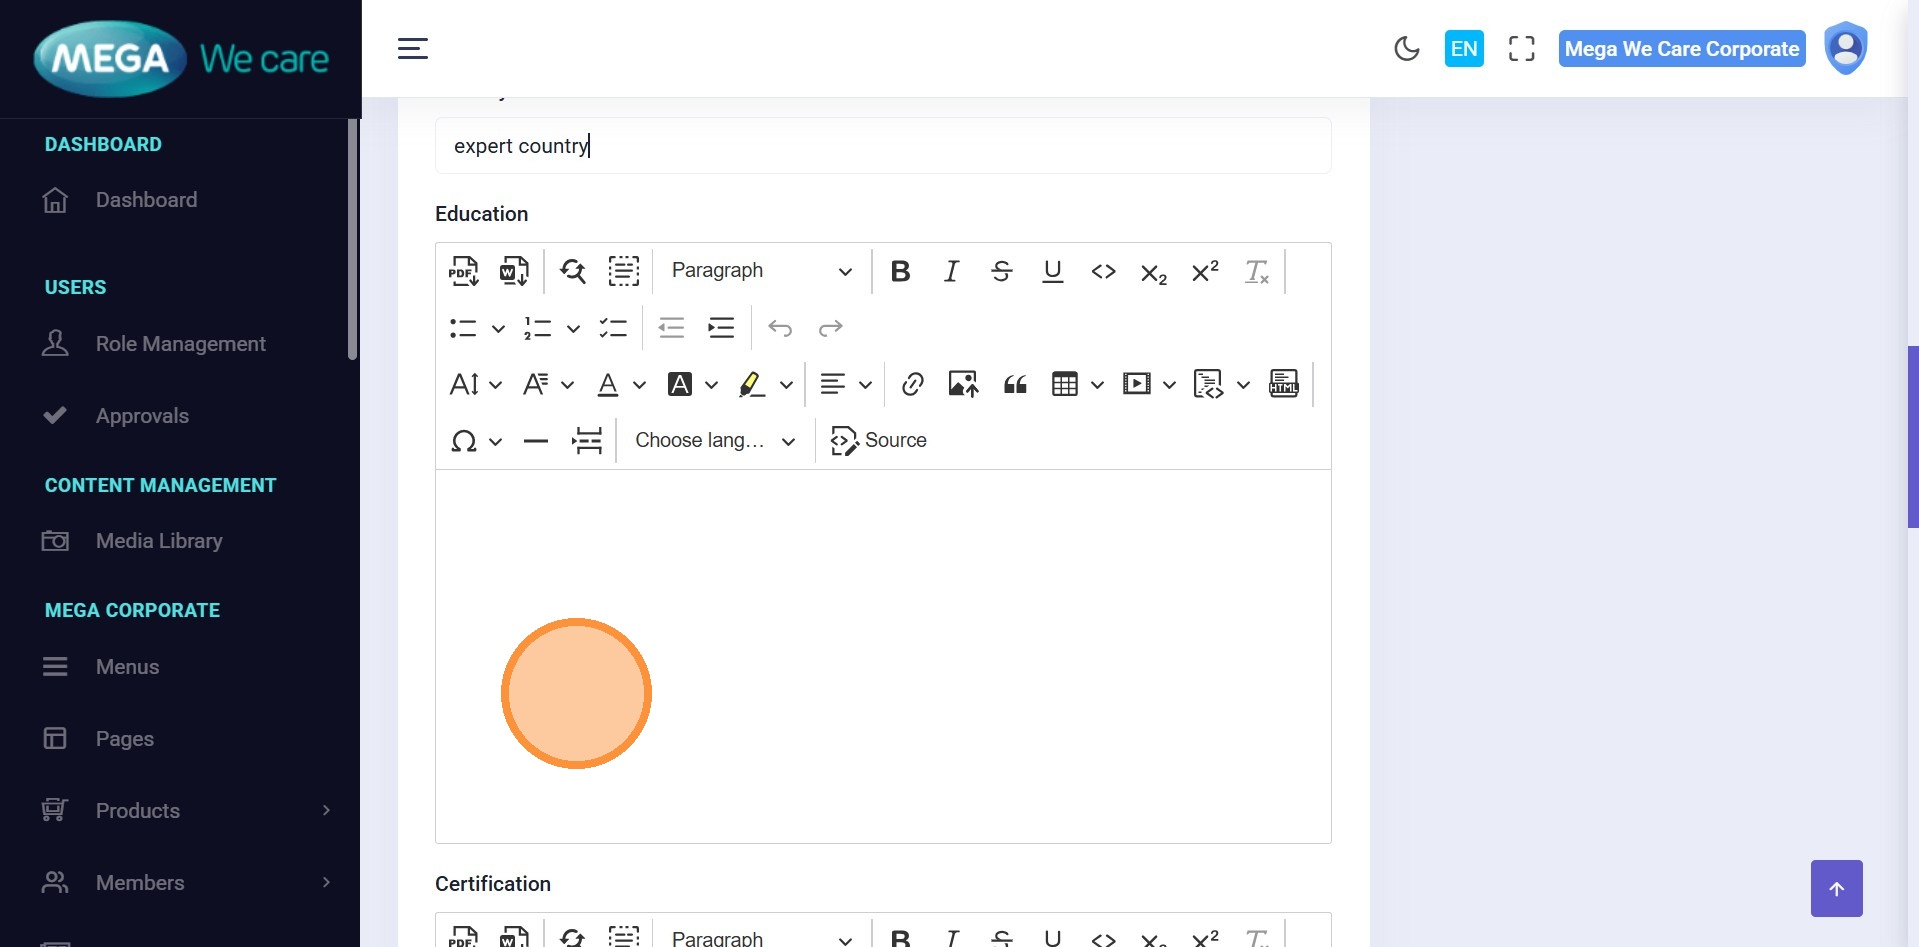
Task: Toggle bold formatting in Education editor
Action: [x=900, y=271]
